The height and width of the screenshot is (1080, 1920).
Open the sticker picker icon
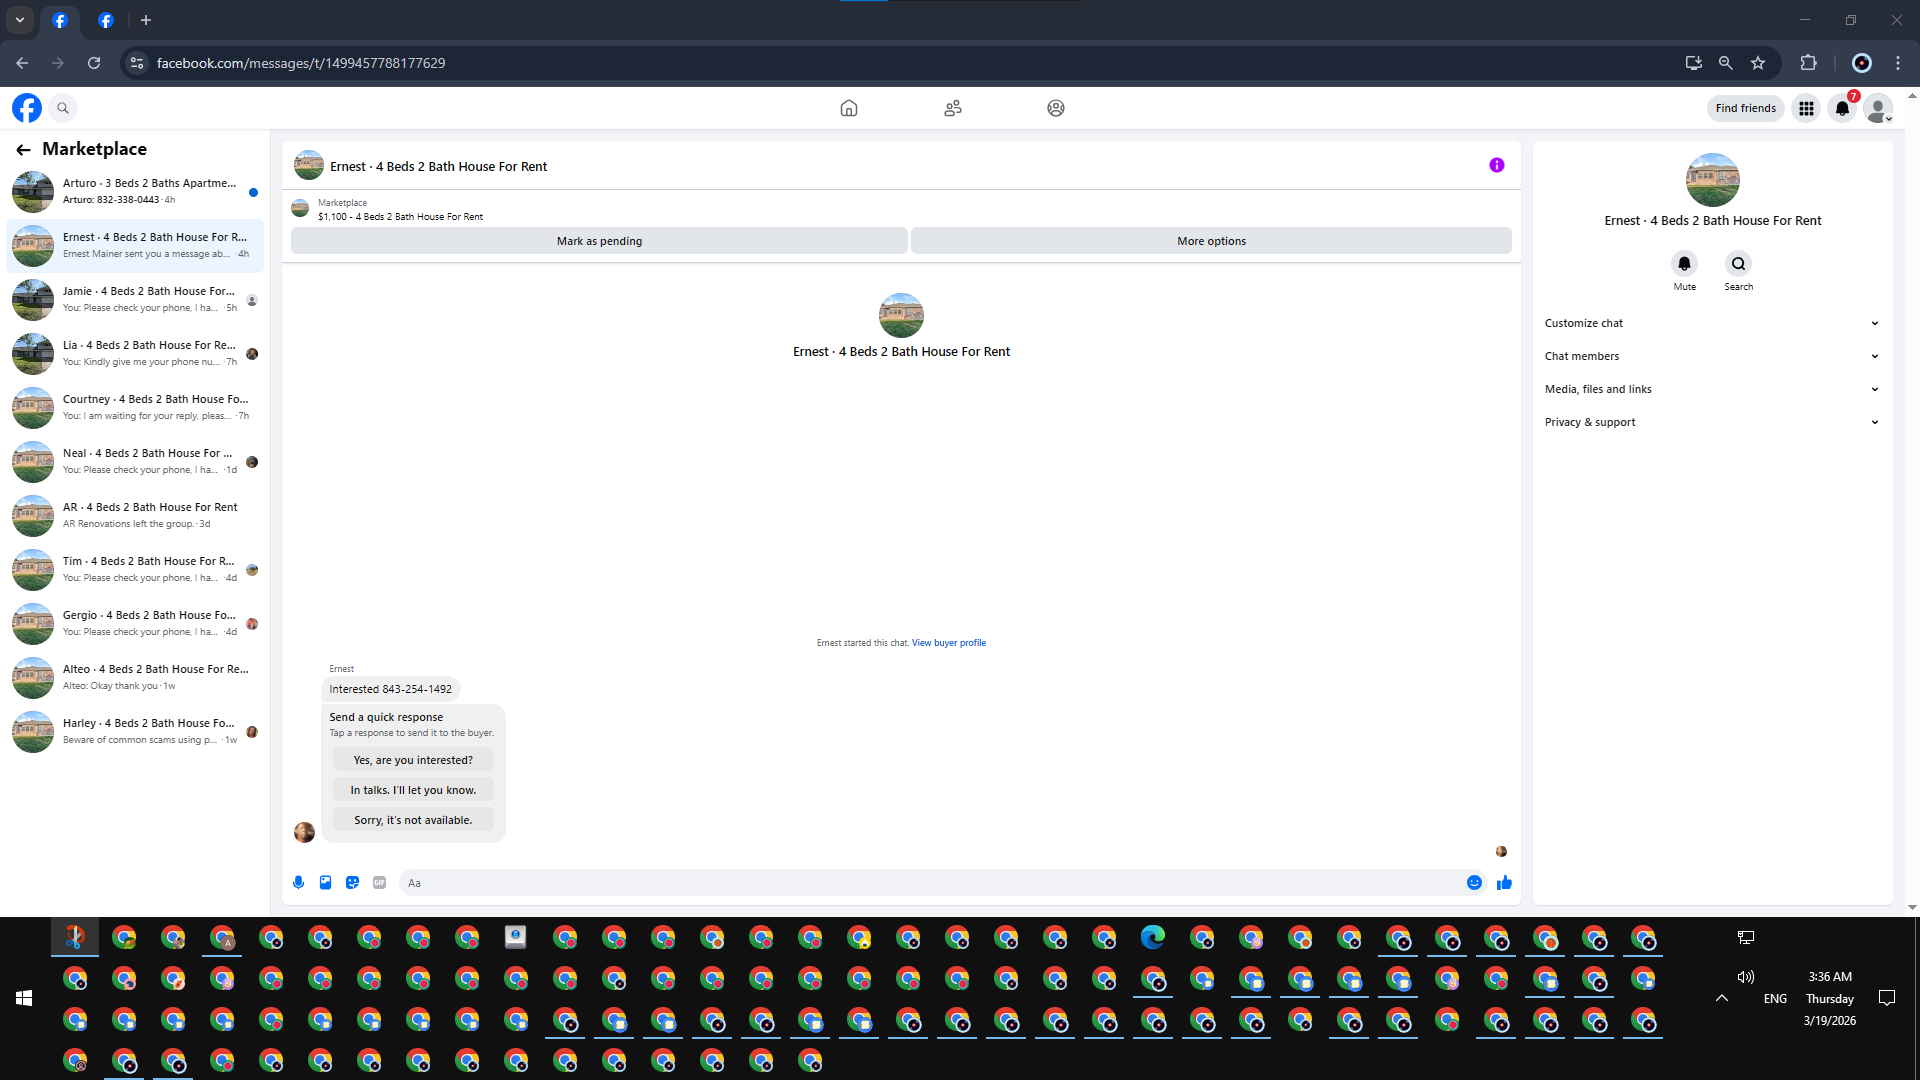coord(352,882)
